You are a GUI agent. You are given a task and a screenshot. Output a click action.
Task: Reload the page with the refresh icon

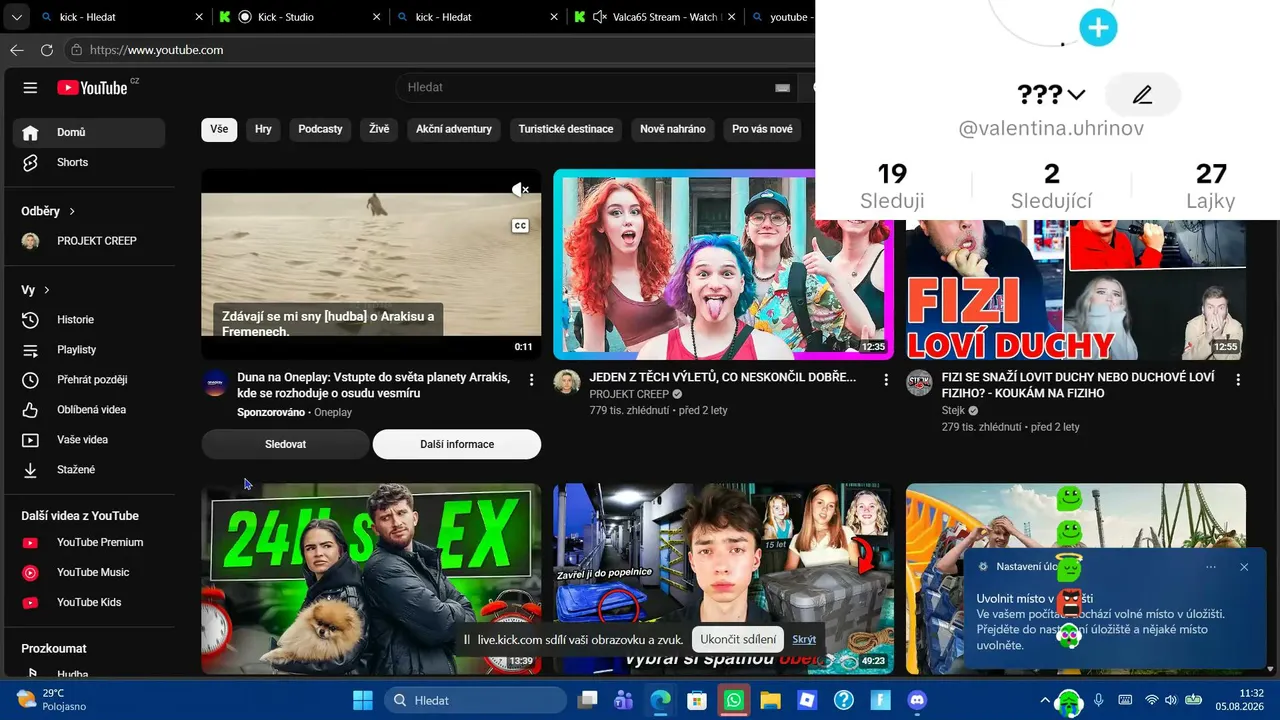[47, 50]
